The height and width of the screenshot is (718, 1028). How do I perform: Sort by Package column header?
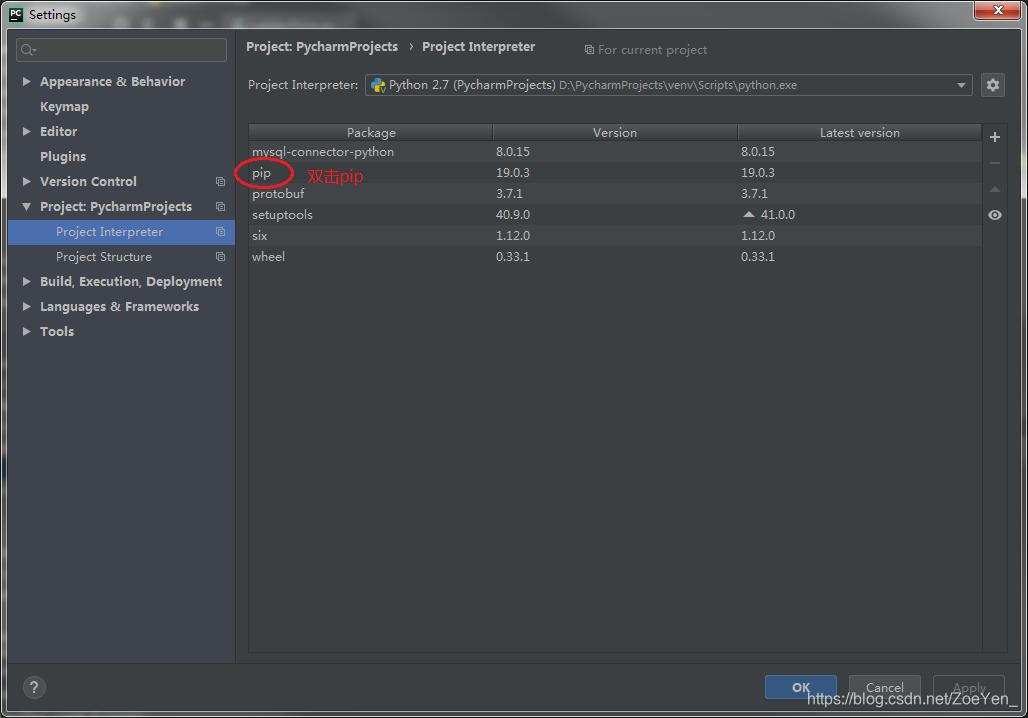(371, 132)
